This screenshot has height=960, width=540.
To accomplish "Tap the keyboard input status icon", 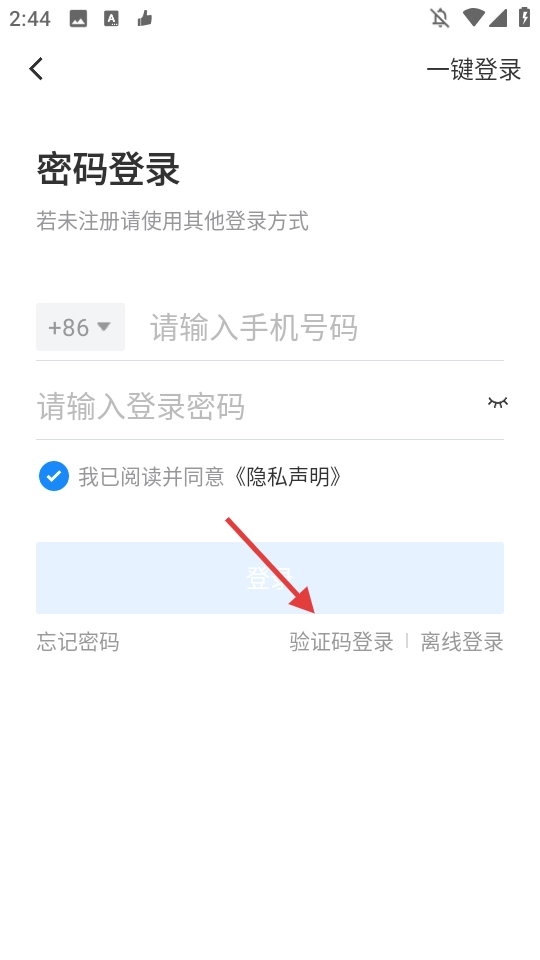I will pos(111,19).
